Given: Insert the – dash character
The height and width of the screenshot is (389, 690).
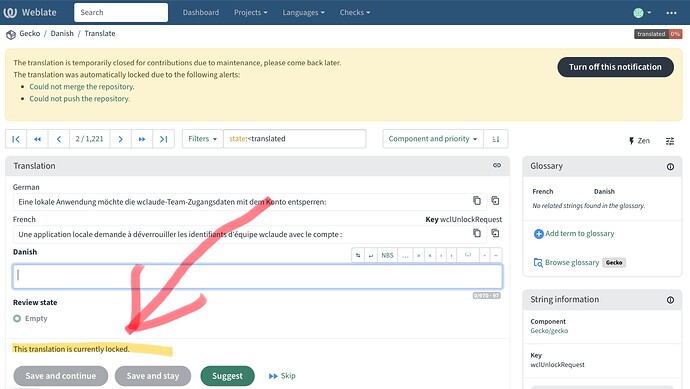Looking at the screenshot, I should tap(496, 255).
